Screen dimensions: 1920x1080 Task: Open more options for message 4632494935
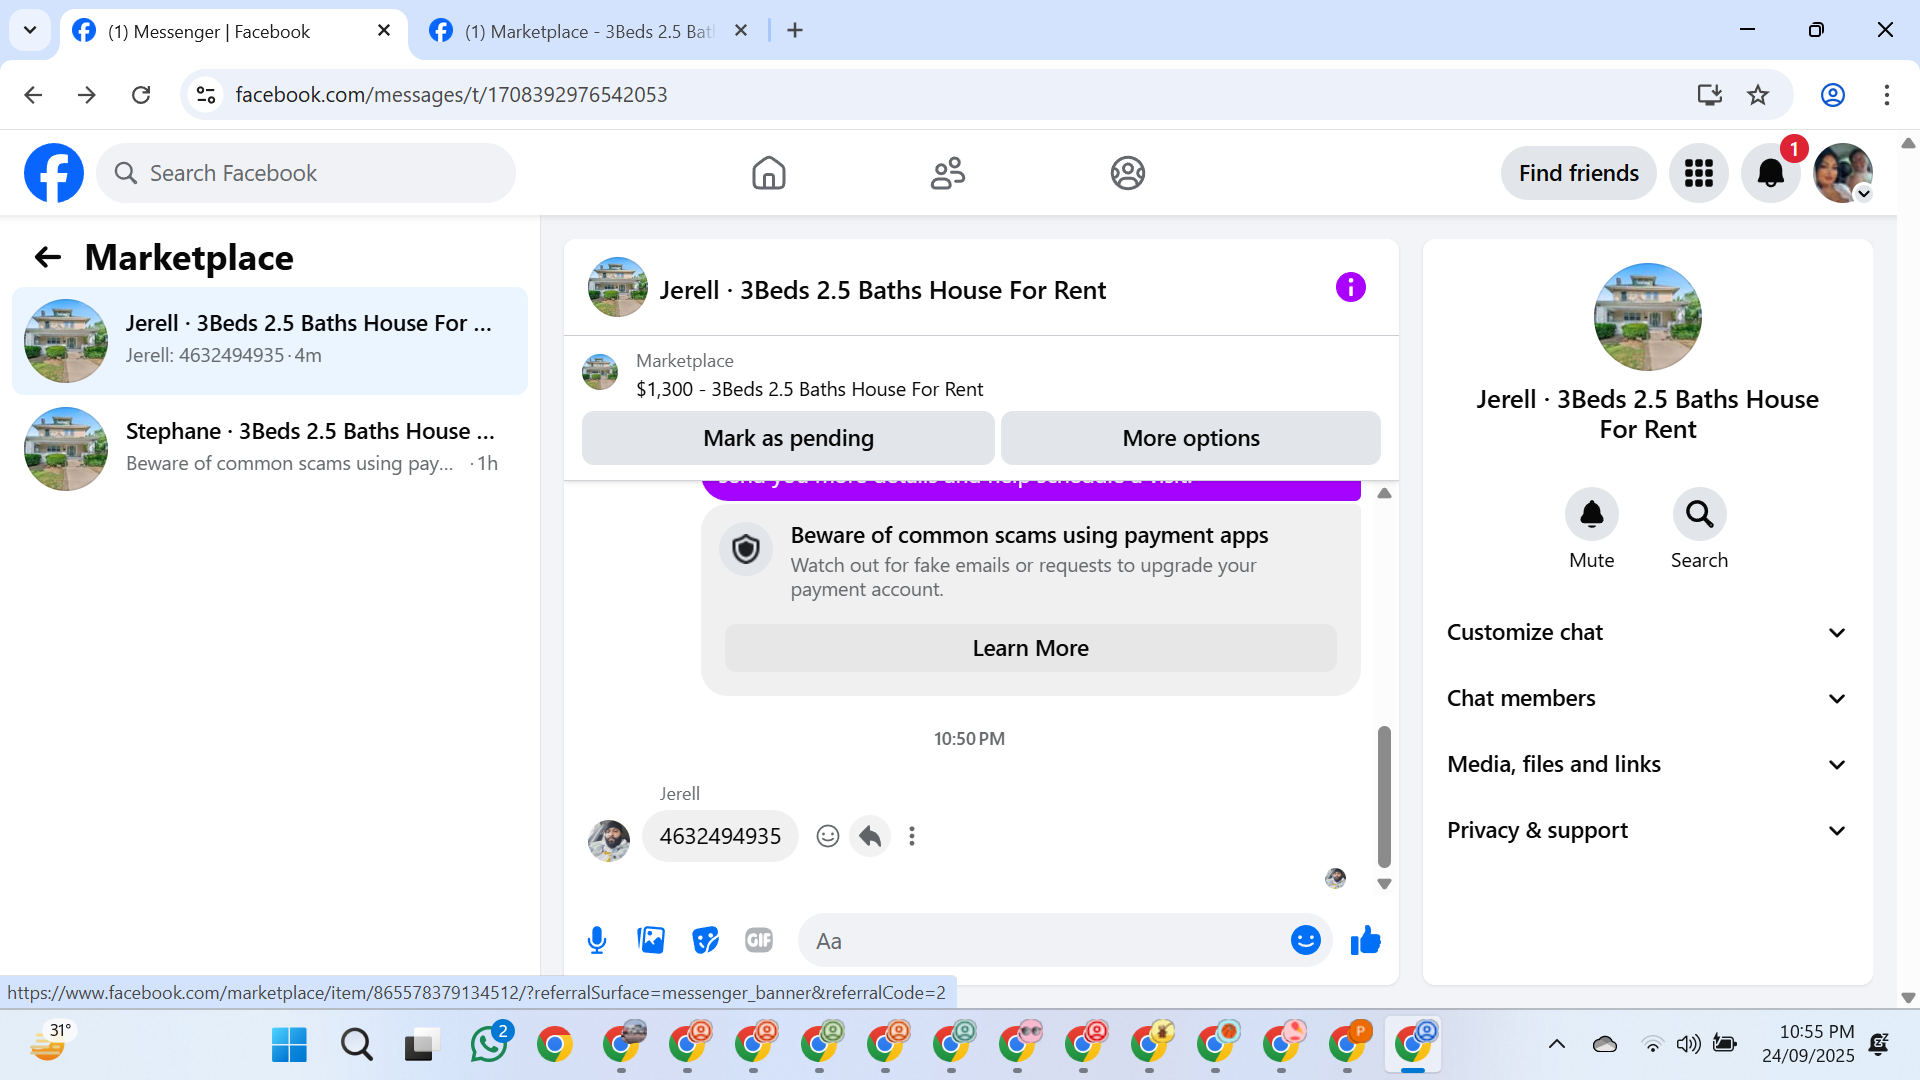911,836
